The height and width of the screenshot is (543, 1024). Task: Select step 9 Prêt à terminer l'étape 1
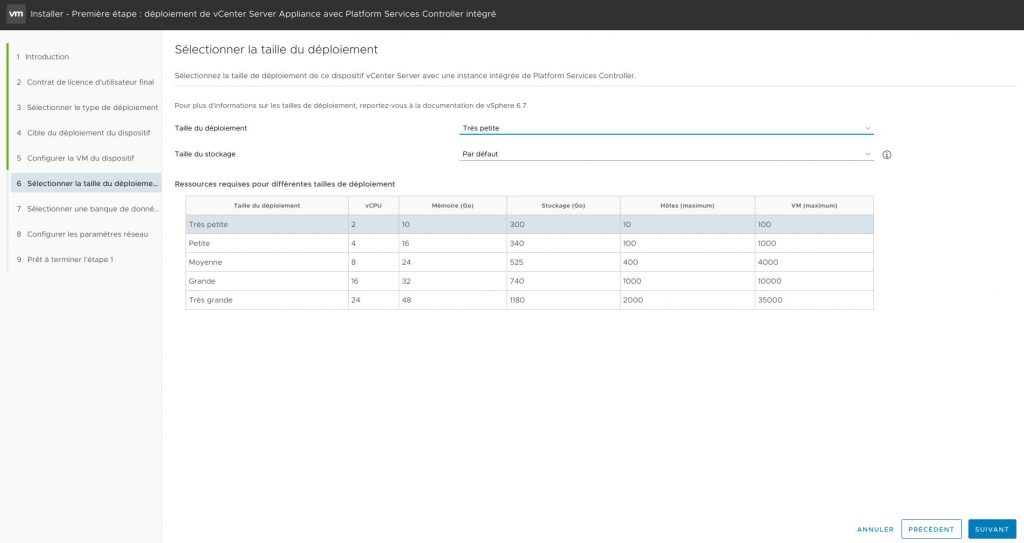(65, 259)
